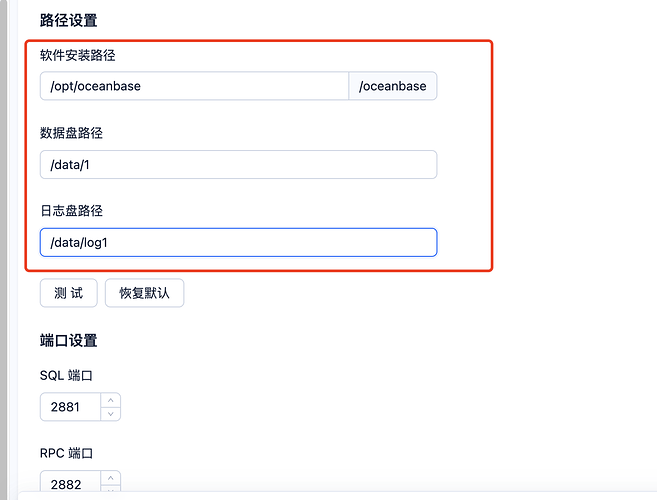
Task: Click the 端口设置 section heading
Action: point(68,340)
